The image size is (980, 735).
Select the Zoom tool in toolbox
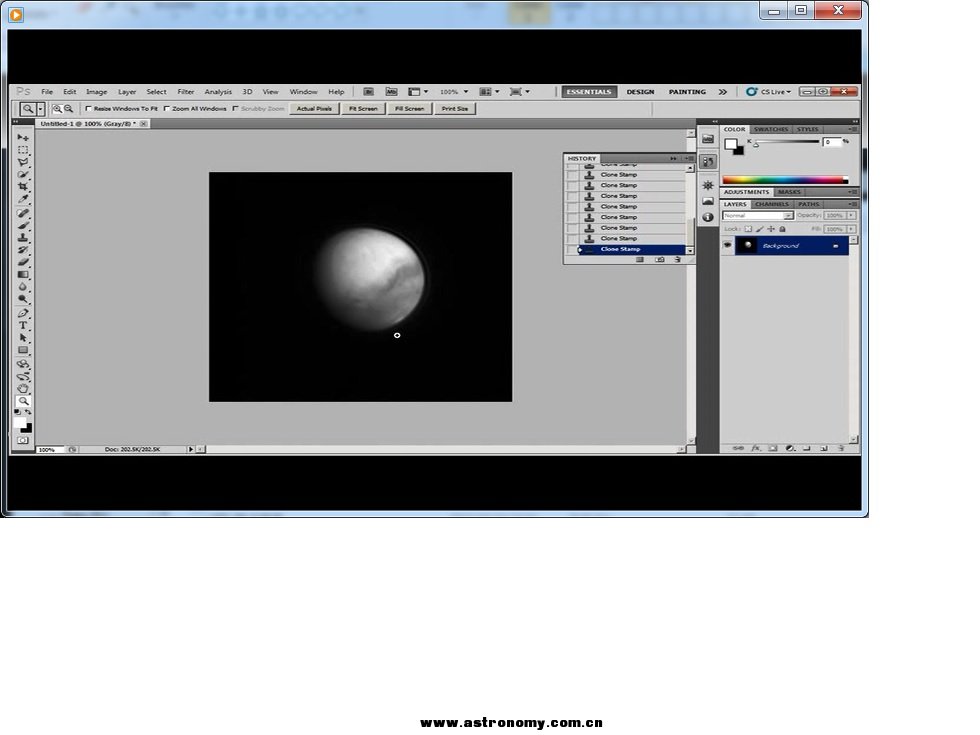[23, 401]
